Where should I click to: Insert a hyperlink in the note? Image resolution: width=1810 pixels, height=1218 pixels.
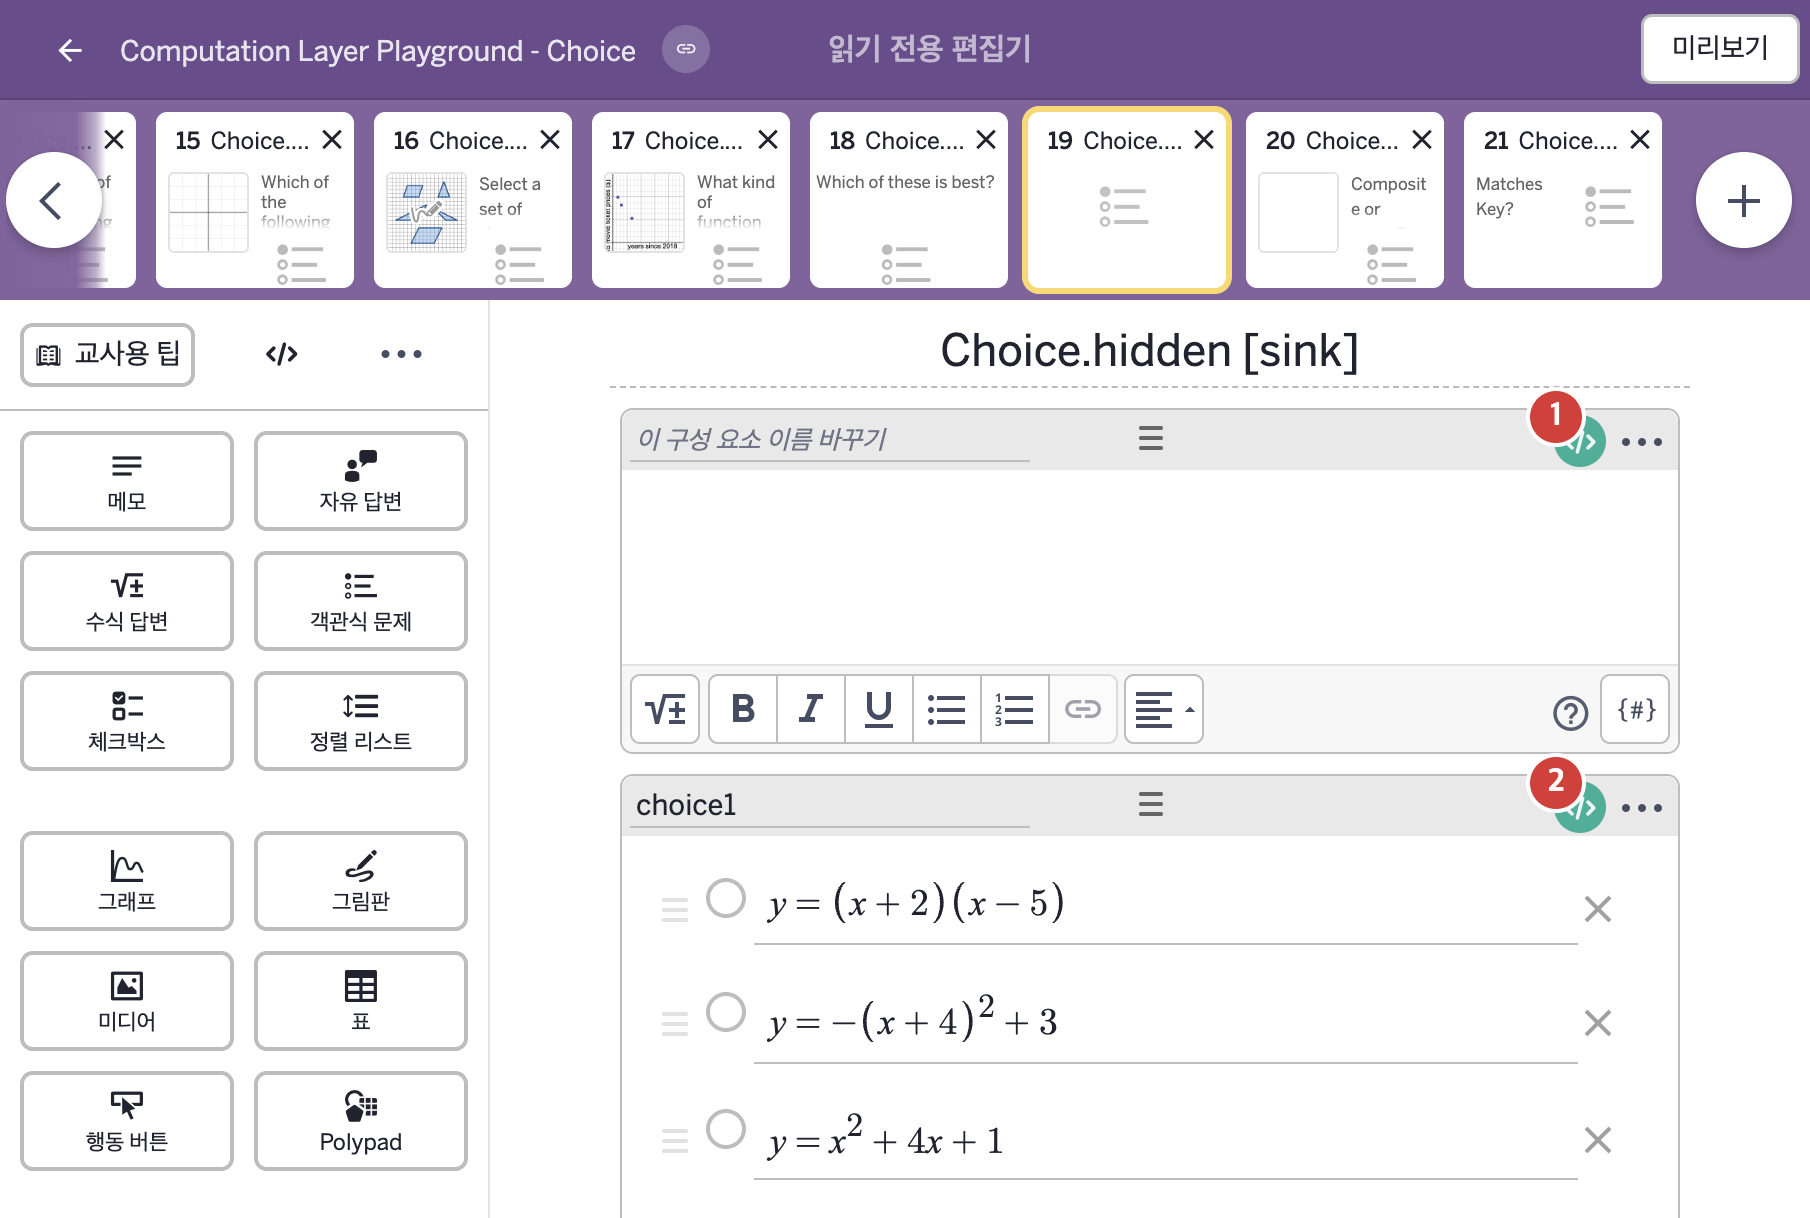coord(1083,709)
